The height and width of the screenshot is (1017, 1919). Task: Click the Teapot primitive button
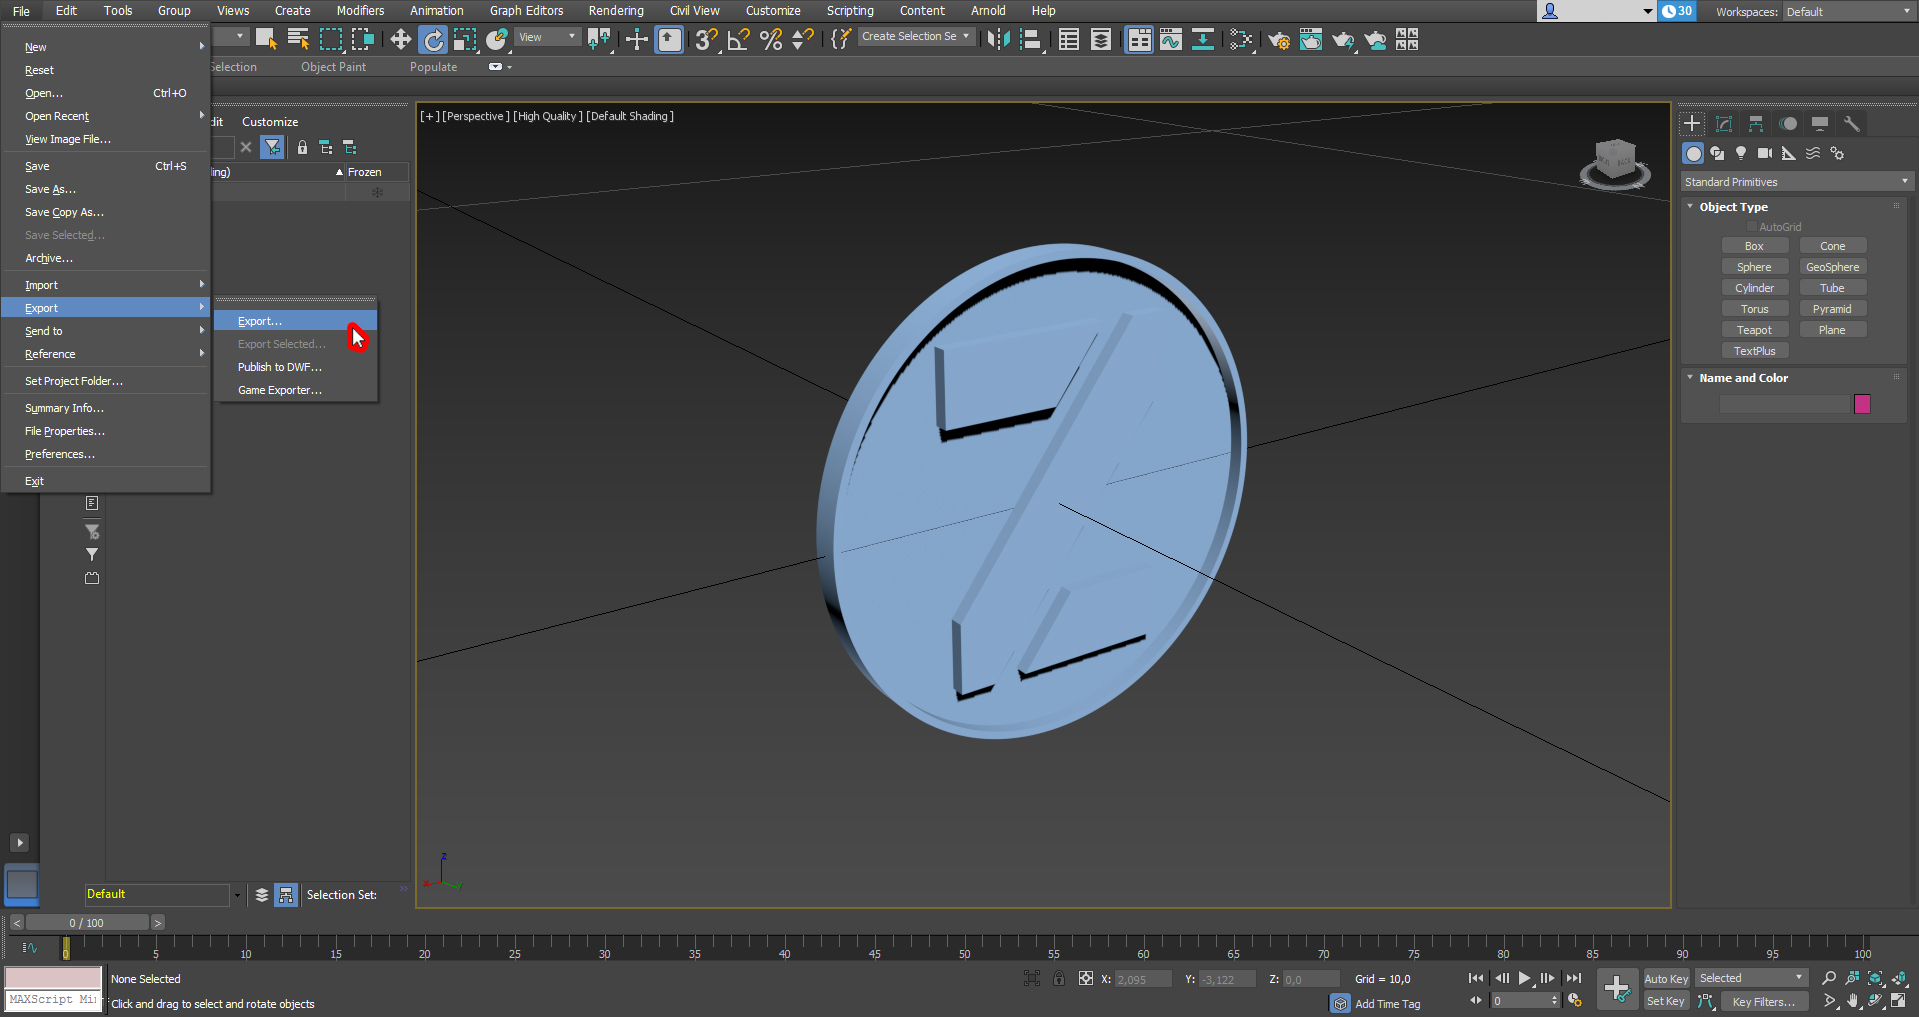(1754, 330)
